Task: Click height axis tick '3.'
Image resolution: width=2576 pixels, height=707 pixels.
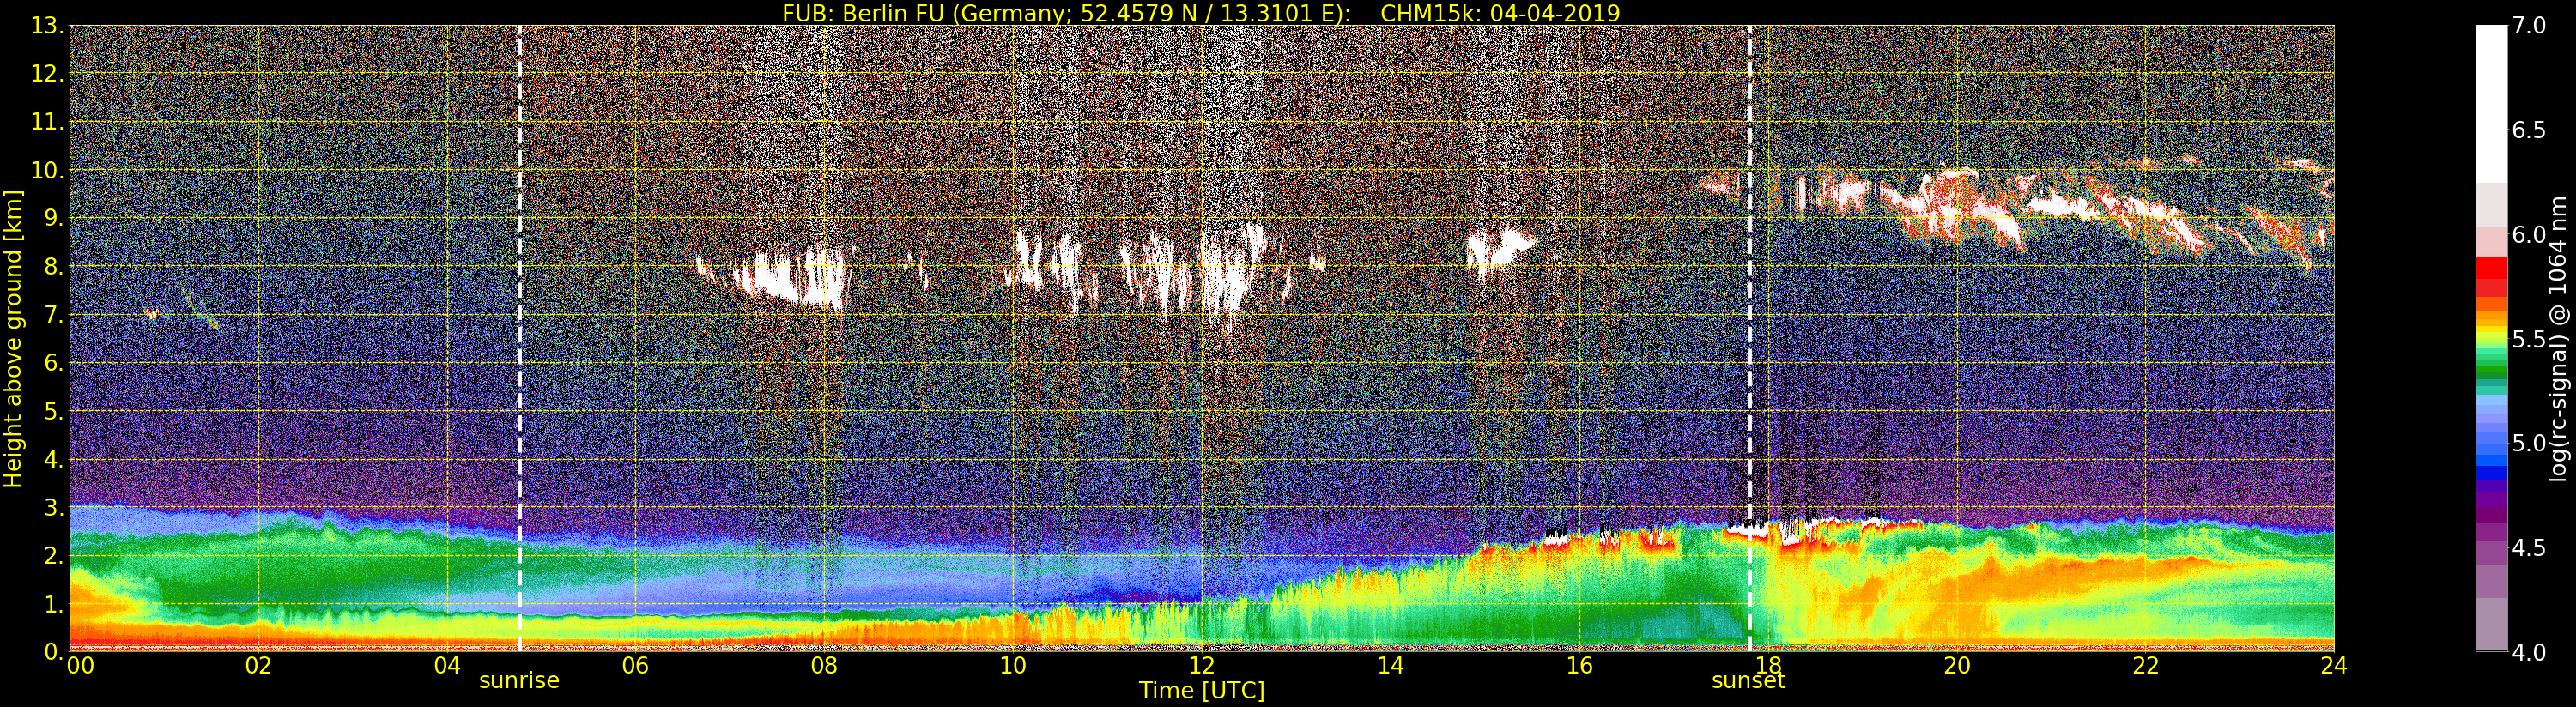Action: point(53,507)
